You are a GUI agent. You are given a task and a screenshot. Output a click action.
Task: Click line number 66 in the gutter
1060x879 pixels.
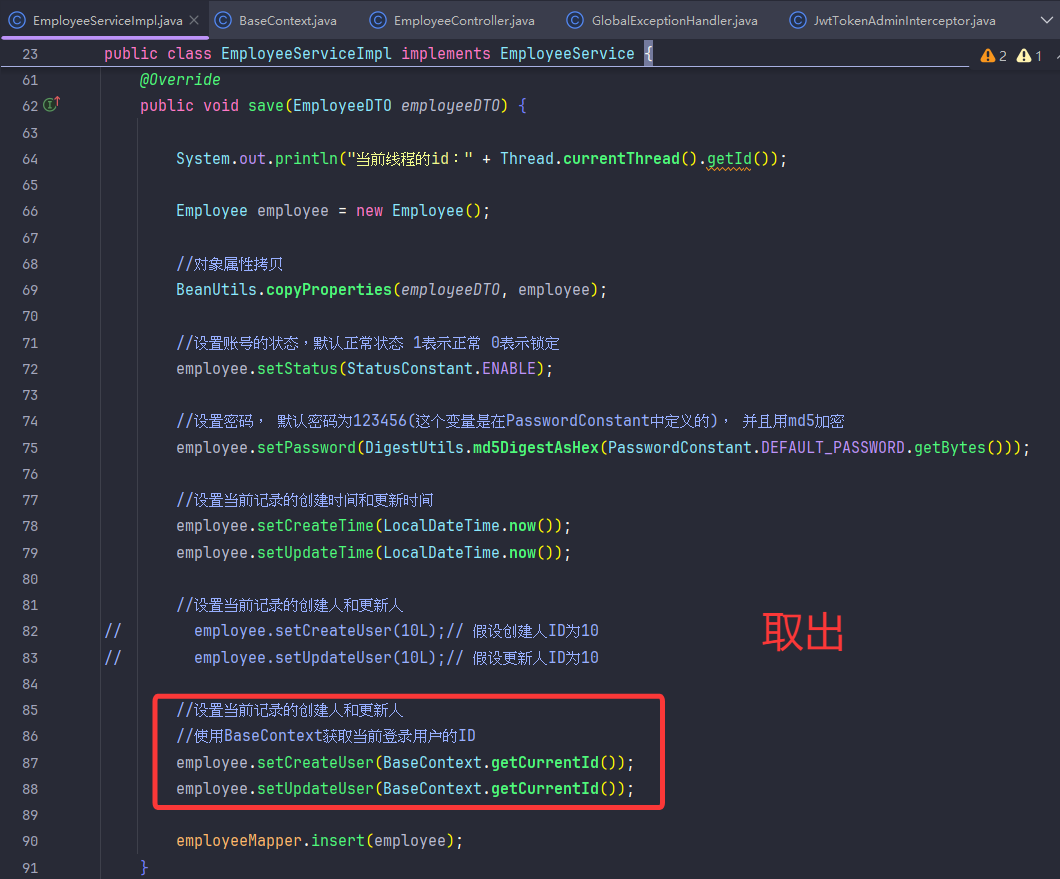coord(30,211)
